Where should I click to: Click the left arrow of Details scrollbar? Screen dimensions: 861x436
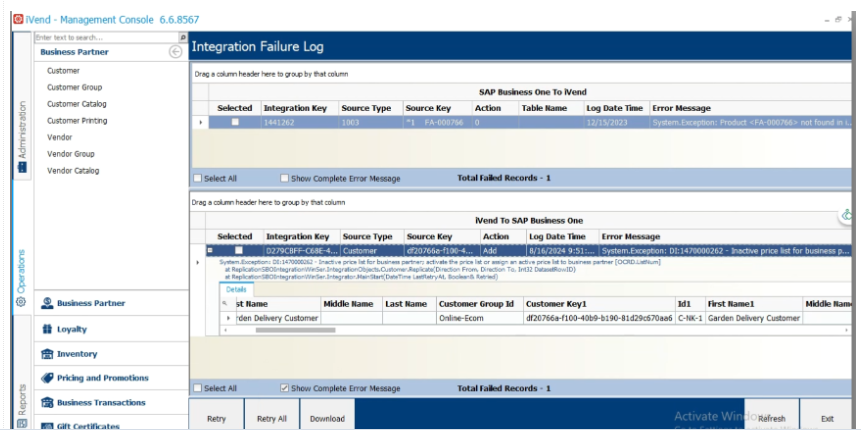[225, 330]
